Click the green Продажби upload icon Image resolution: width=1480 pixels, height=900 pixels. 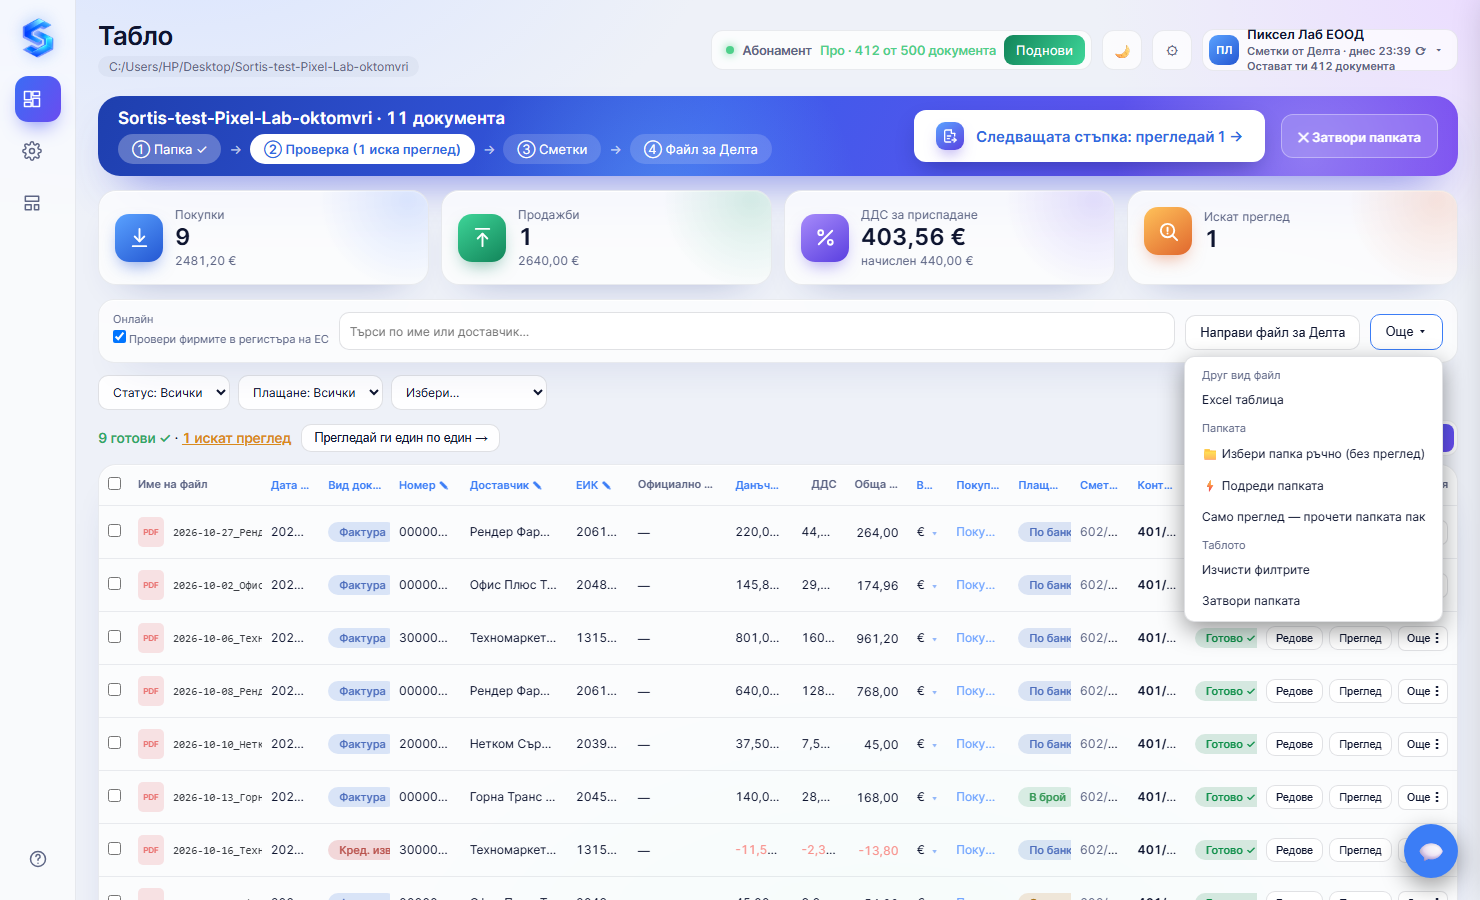[x=482, y=237]
